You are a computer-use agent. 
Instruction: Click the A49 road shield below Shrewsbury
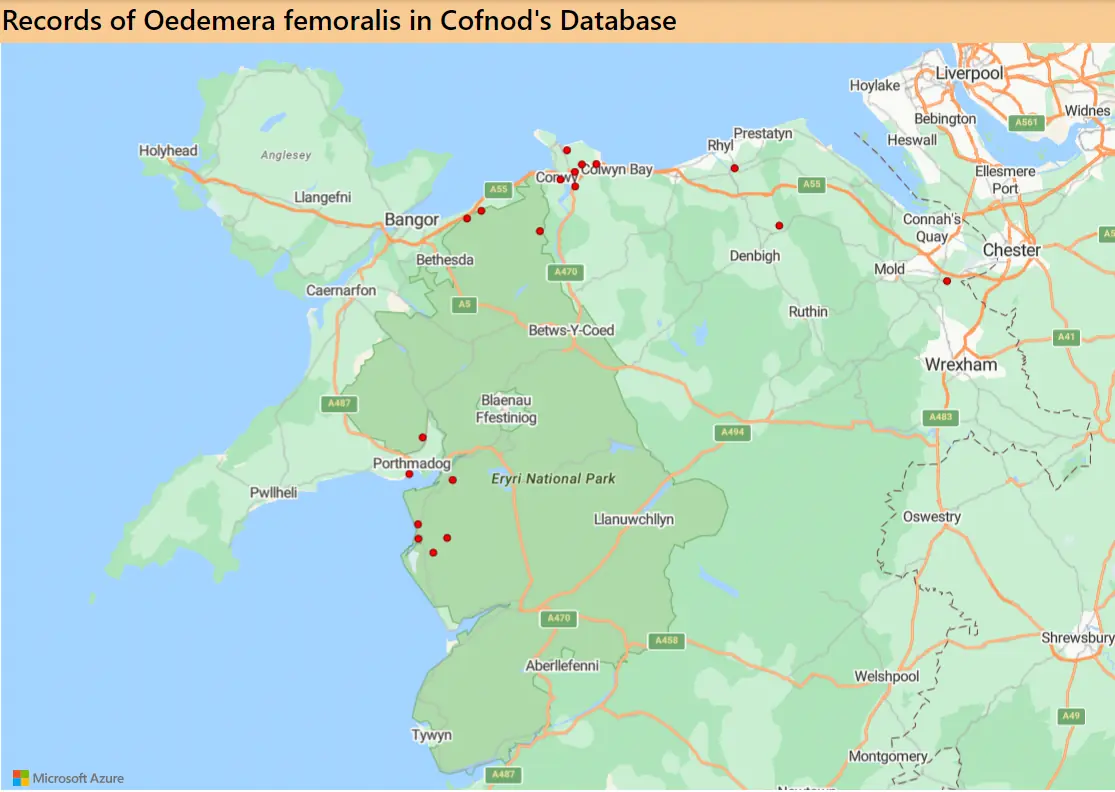pos(1072,716)
